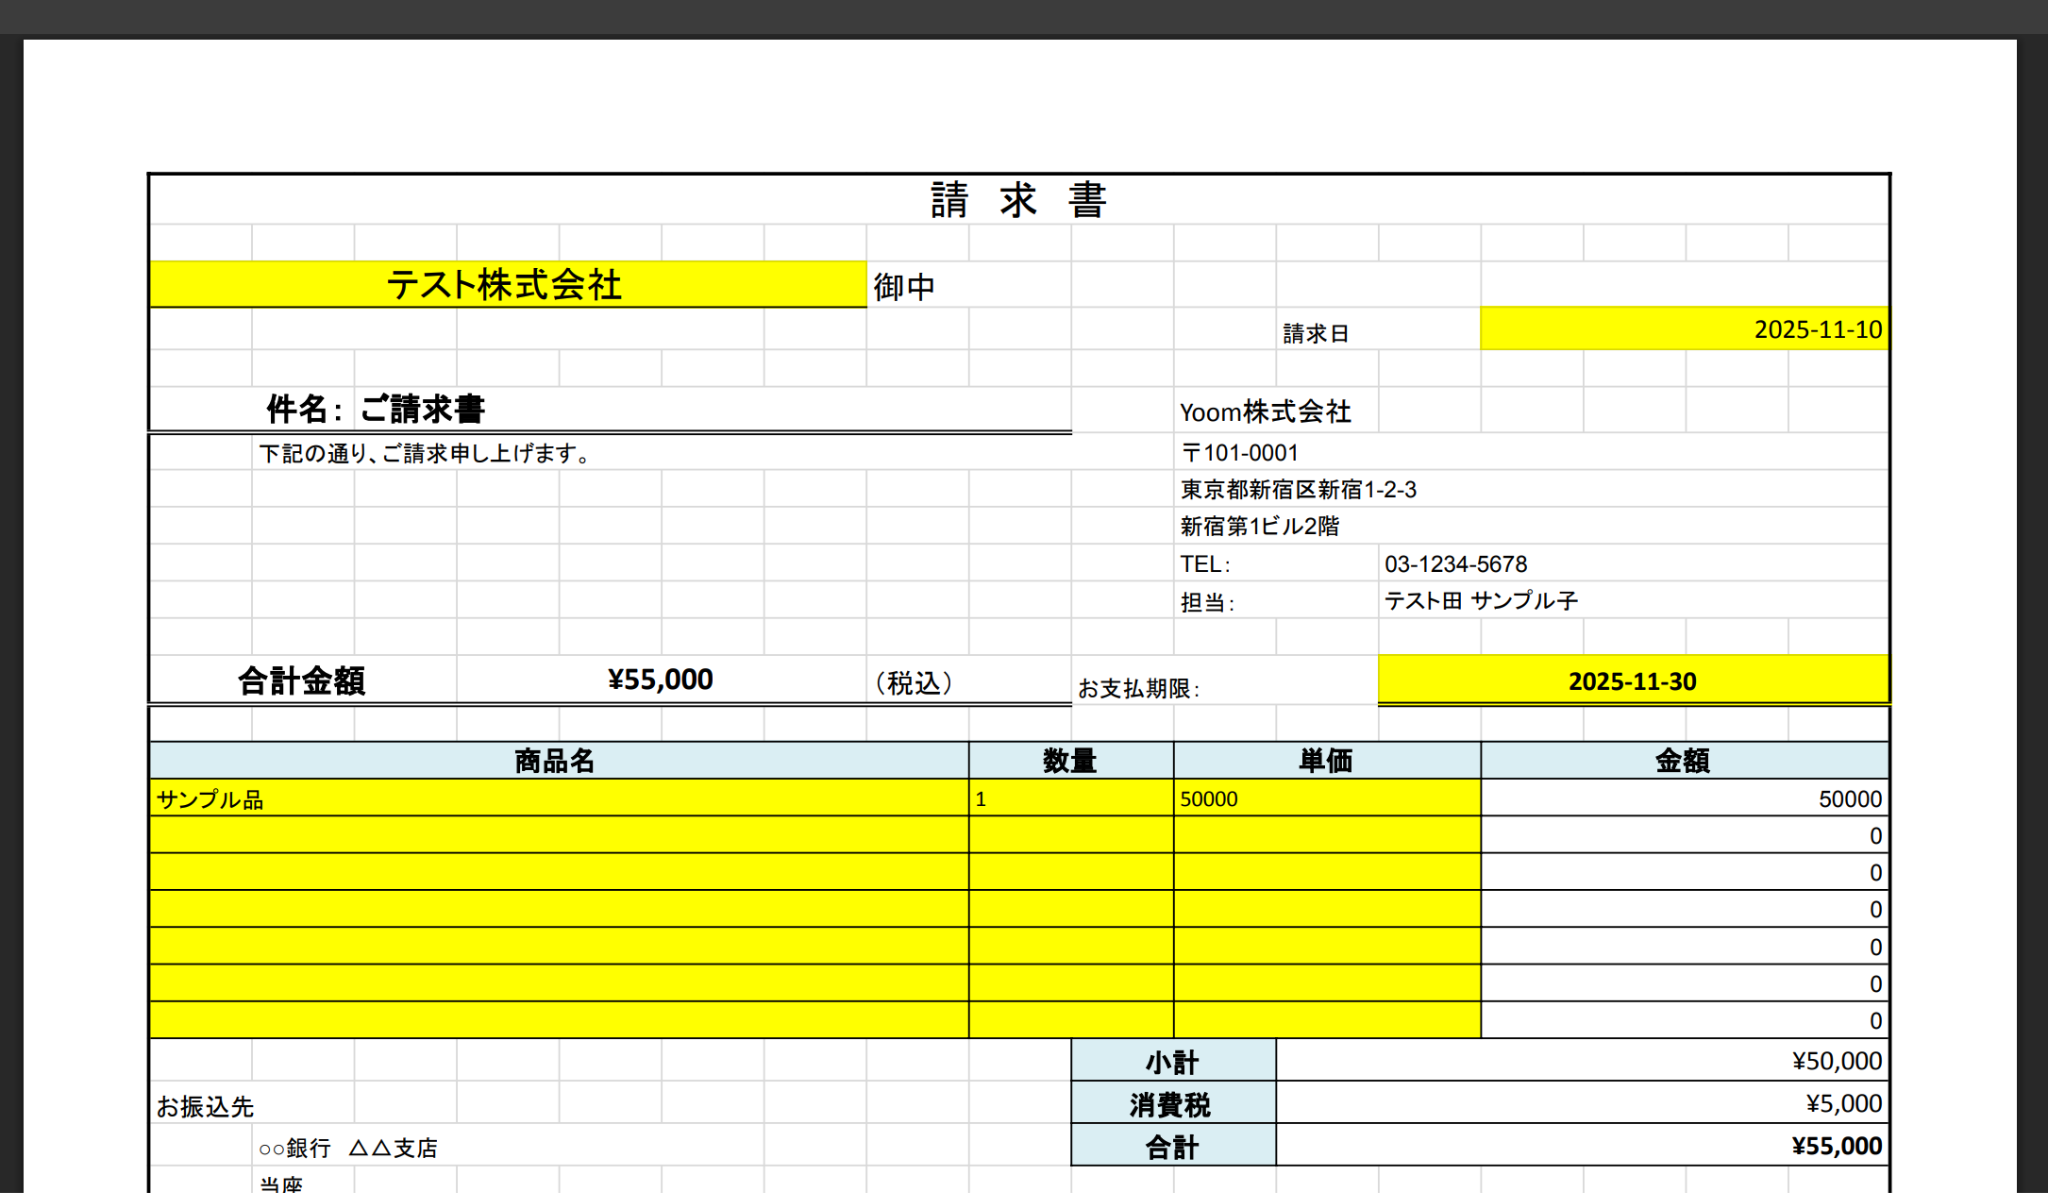Click the 御中 honorific text
2048x1193 pixels.
pos(904,287)
